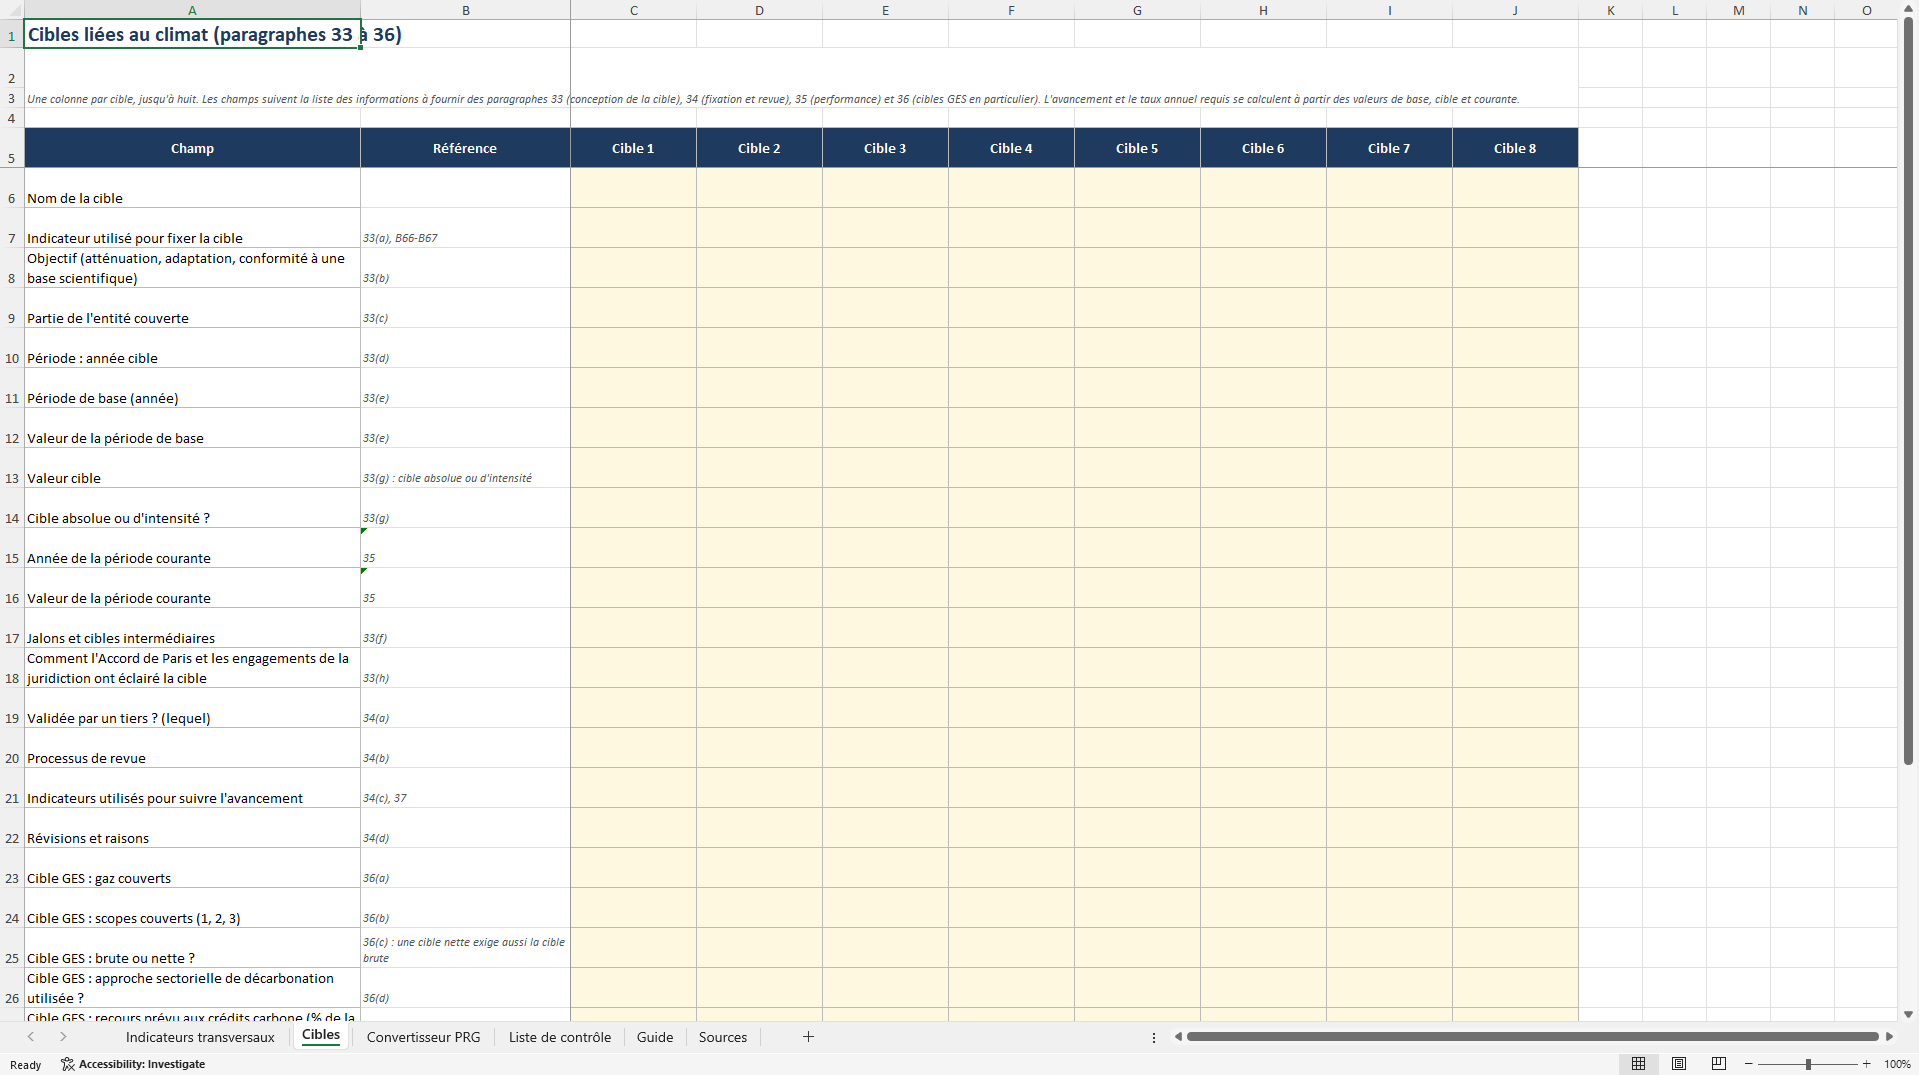The height and width of the screenshot is (1075, 1919).
Task: Click the Champ header cell
Action: click(x=192, y=148)
